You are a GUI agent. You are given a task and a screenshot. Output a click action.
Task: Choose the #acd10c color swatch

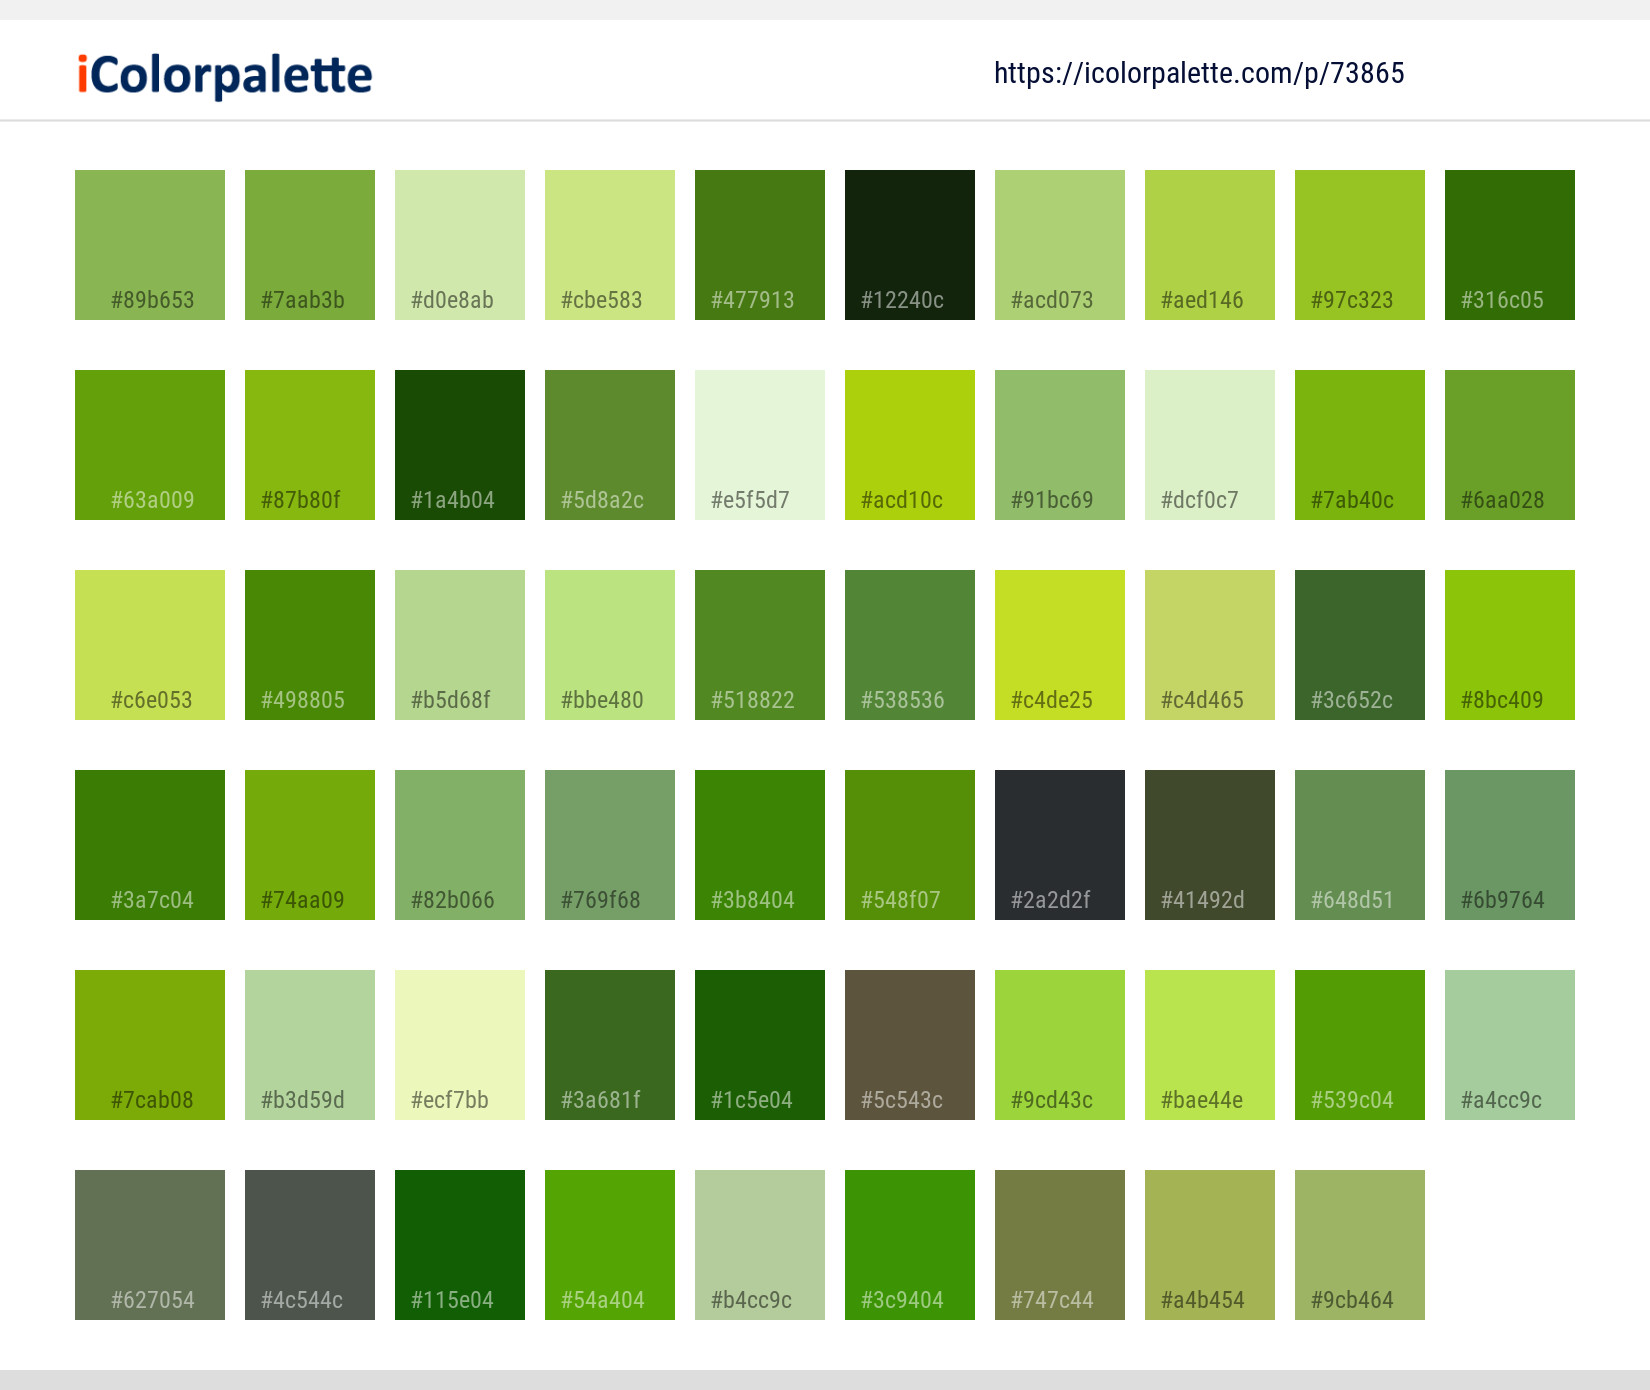tap(910, 445)
